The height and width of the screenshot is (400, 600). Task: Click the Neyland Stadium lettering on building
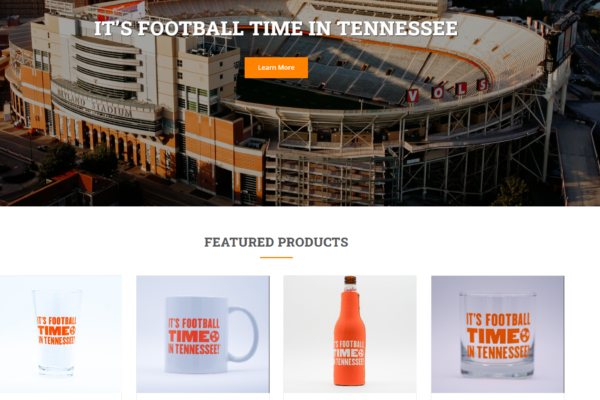point(94,104)
